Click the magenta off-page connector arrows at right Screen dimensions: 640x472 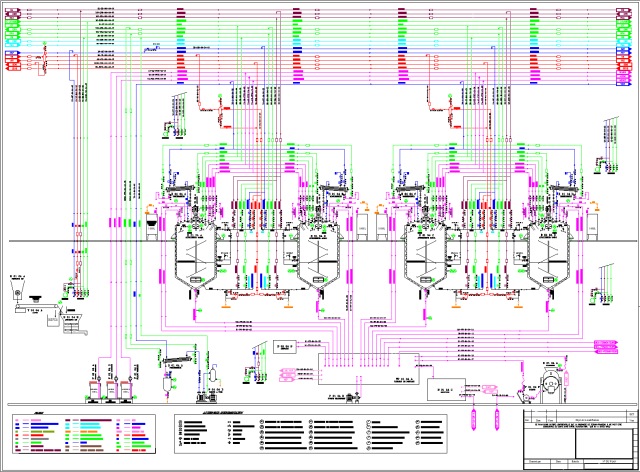point(606,347)
